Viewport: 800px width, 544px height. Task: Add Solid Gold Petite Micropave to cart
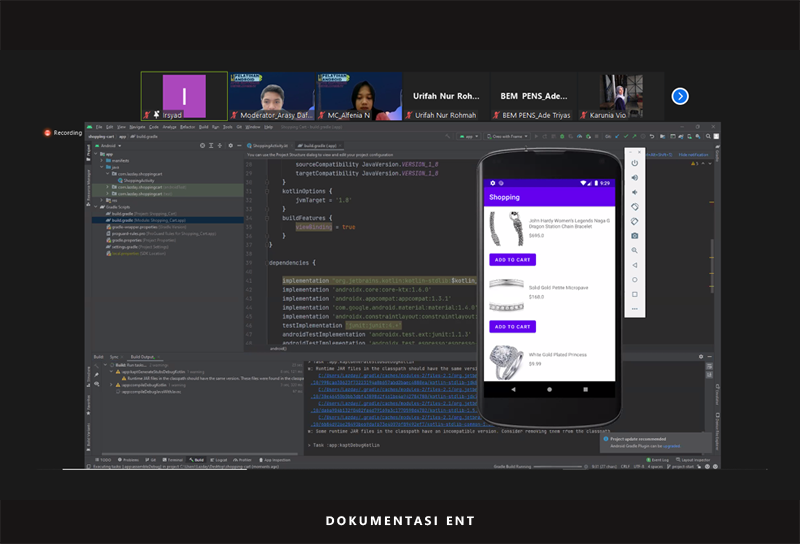coord(512,327)
